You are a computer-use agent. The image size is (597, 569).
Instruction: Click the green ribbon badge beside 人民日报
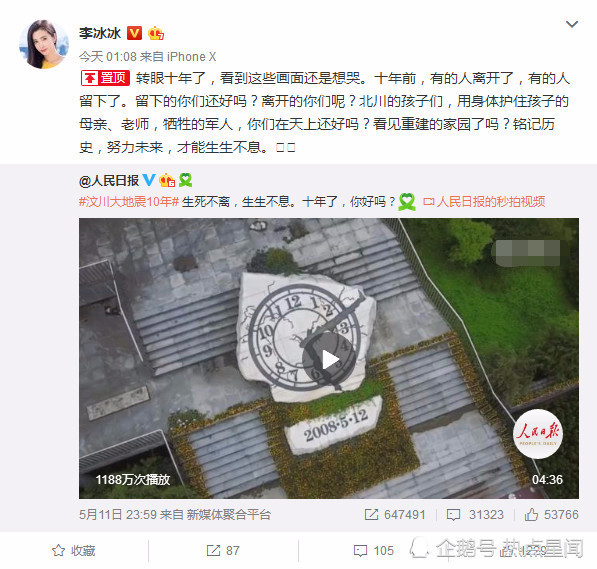[x=185, y=180]
